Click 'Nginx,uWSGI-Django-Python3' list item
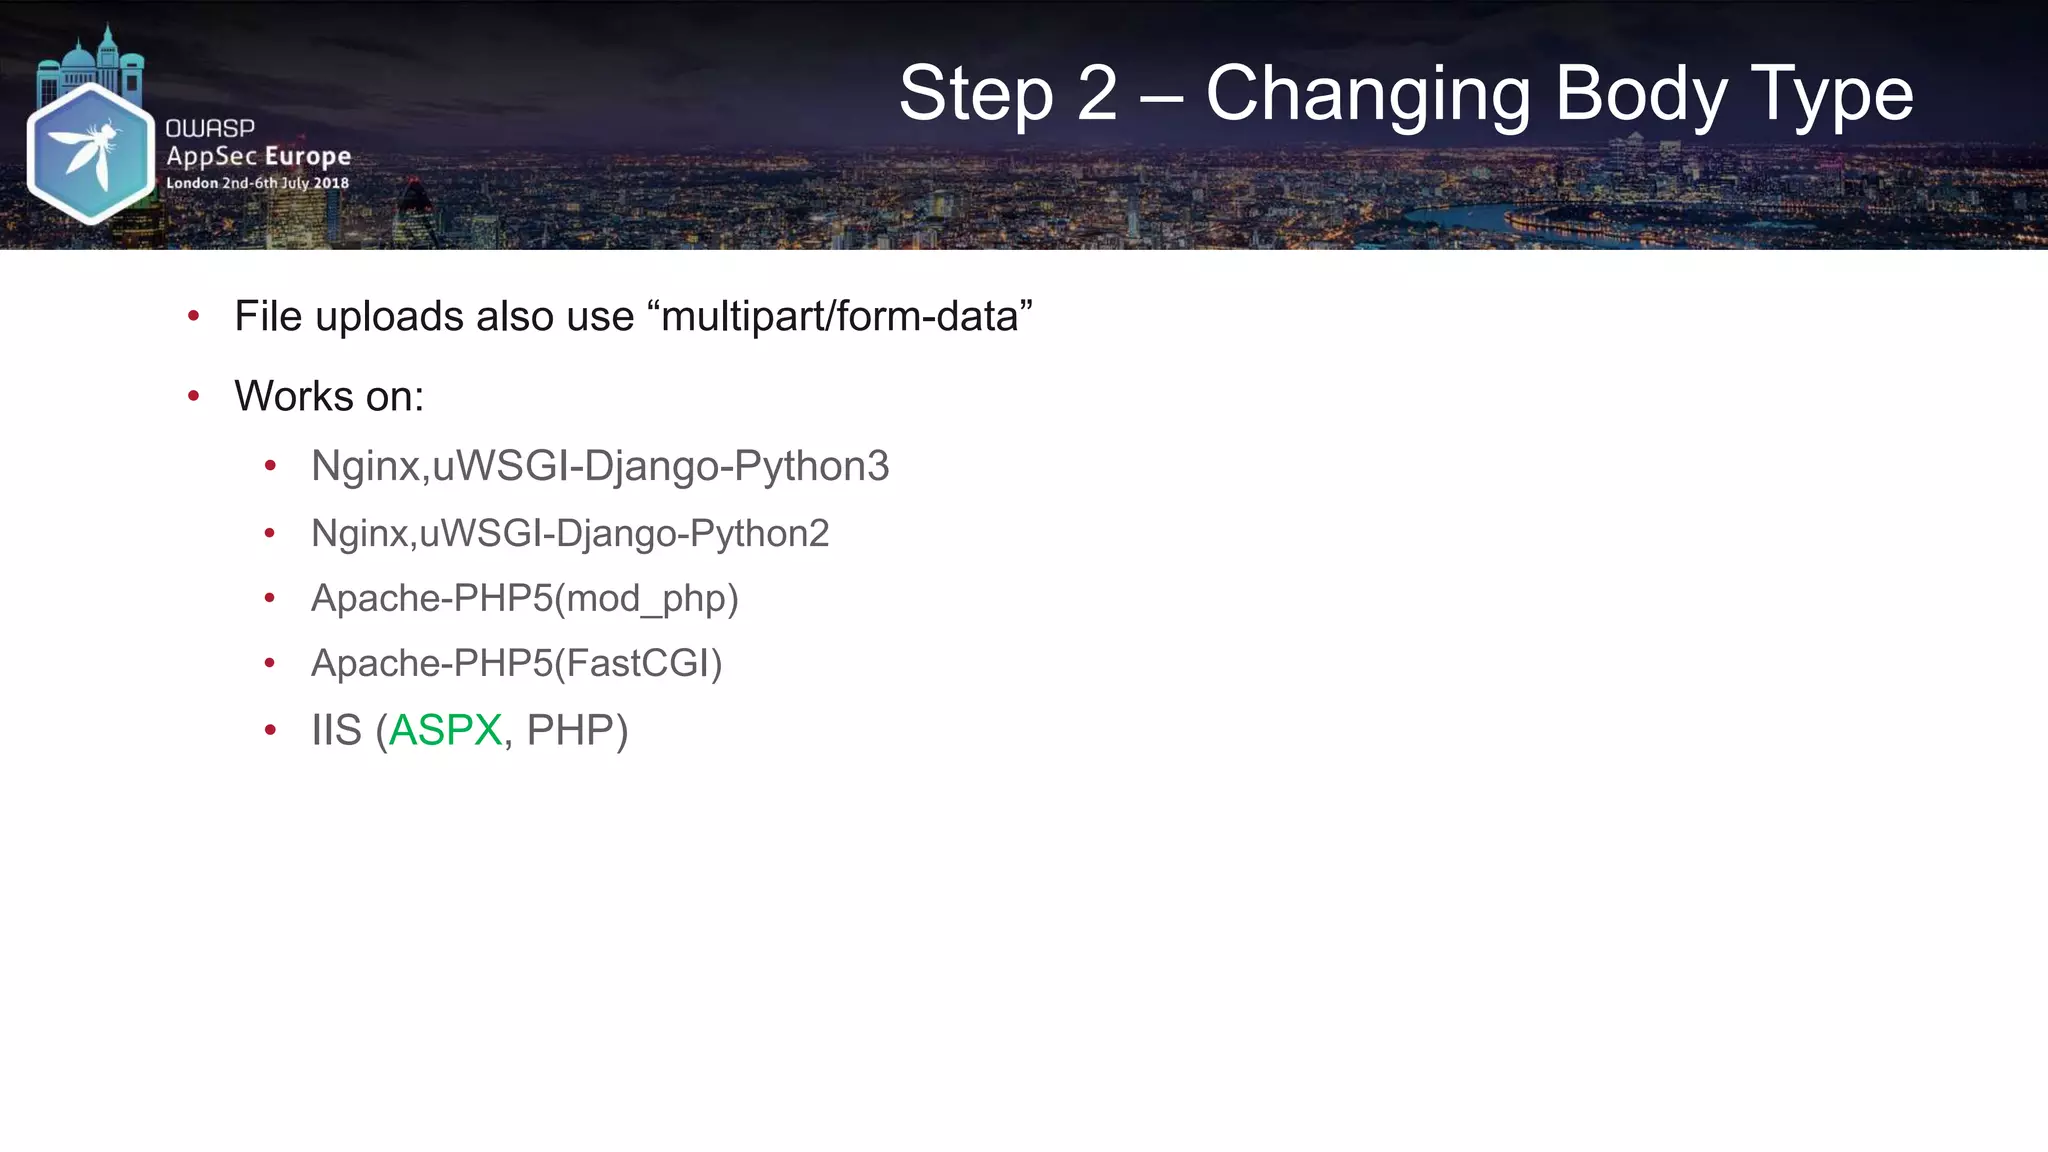Screen dimensions: 2048x1152 [600, 467]
